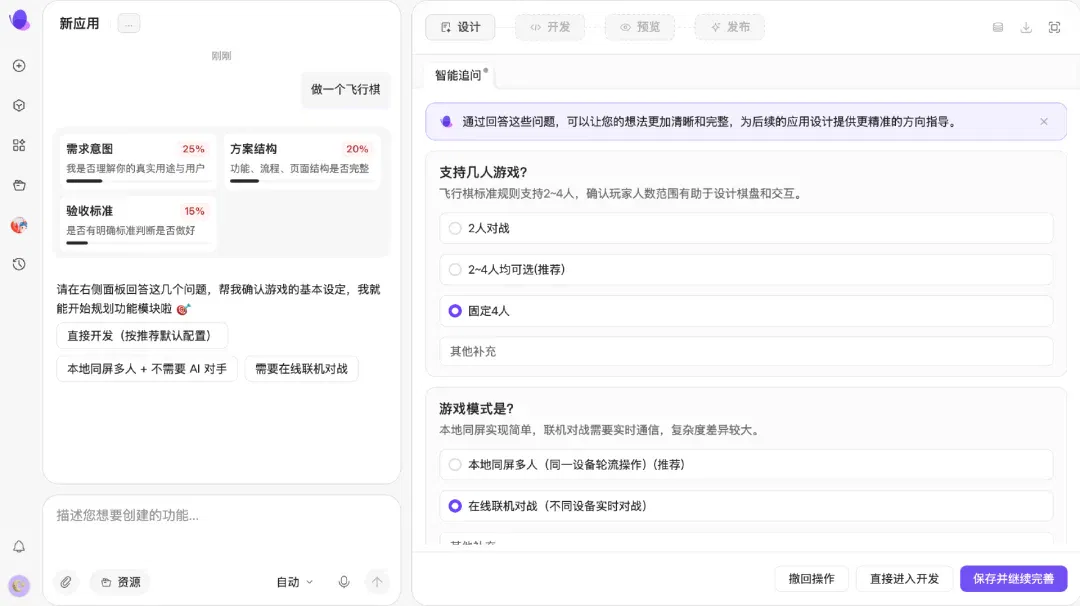Click the 验收标准 15% progress card
Viewport: 1080px width, 606px height.
click(x=137, y=224)
